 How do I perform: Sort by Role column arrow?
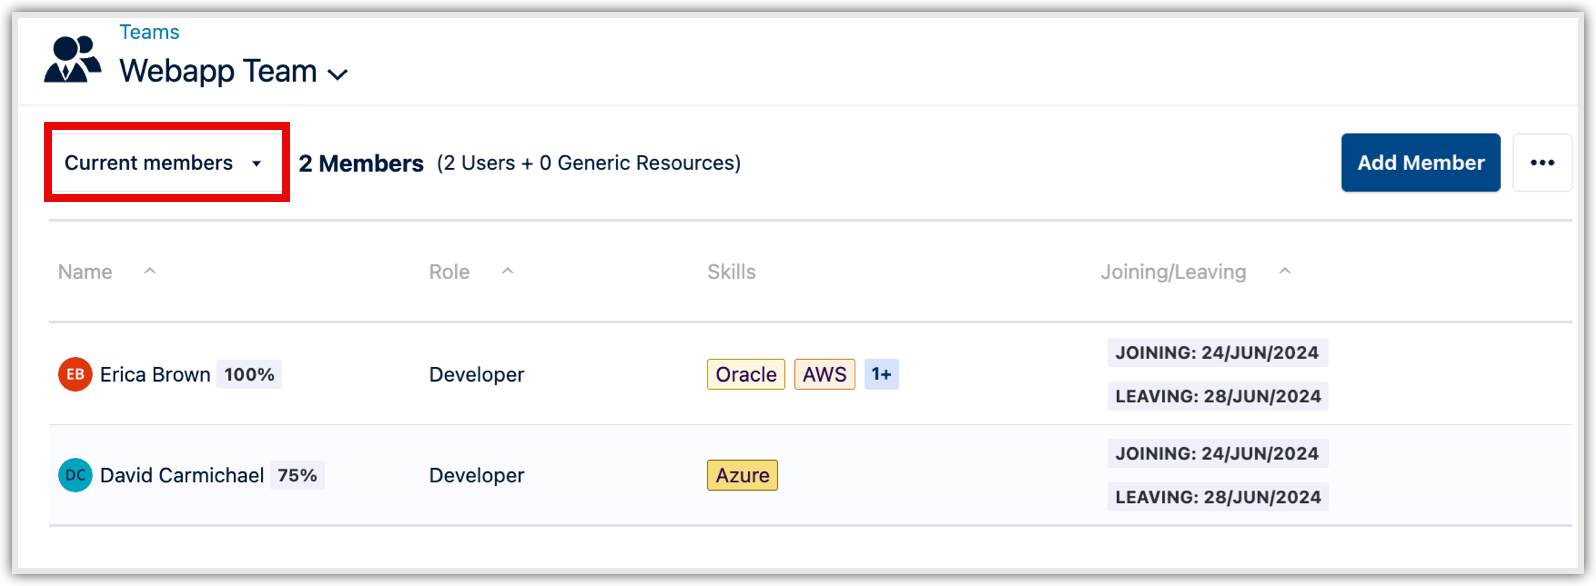508,271
